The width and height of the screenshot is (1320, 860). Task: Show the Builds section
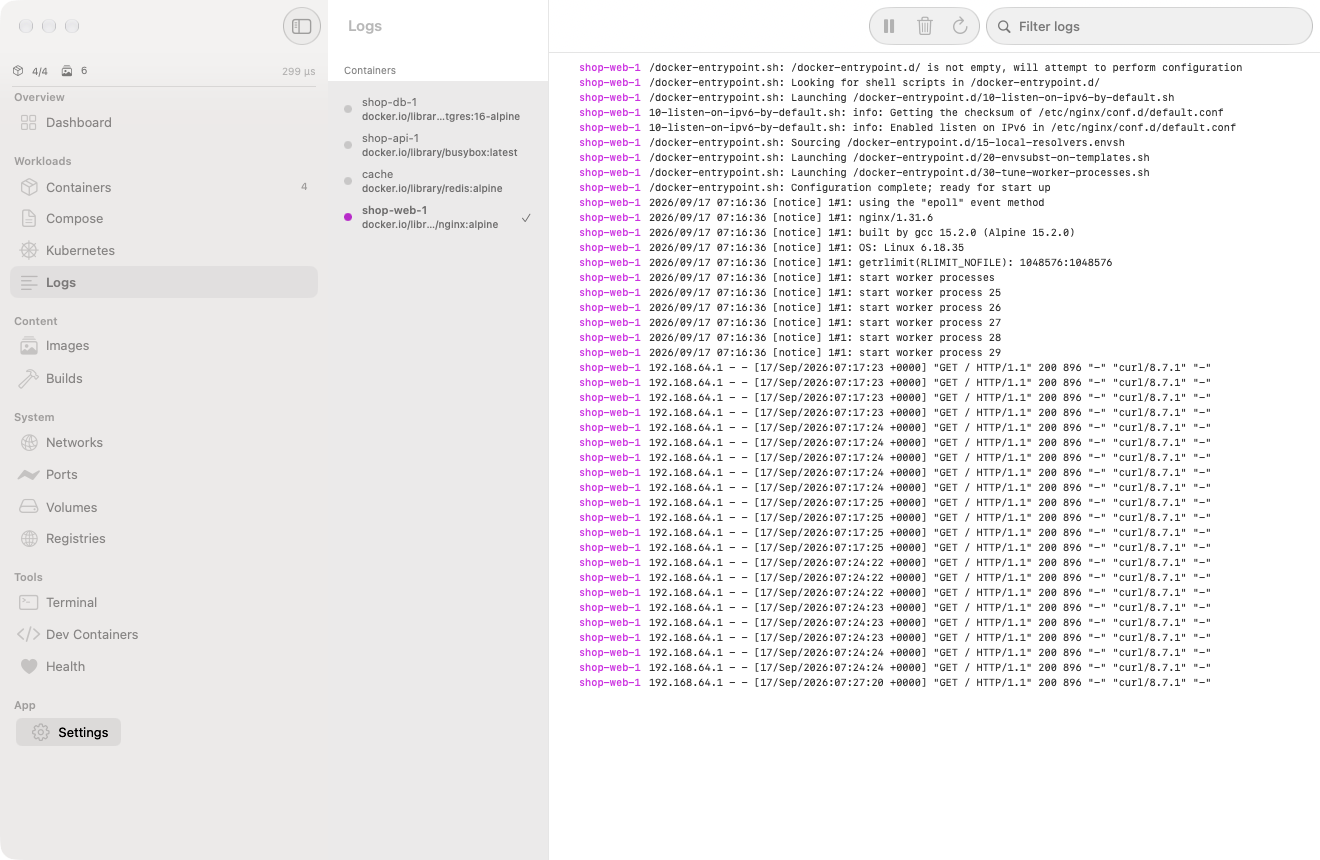click(x=164, y=379)
